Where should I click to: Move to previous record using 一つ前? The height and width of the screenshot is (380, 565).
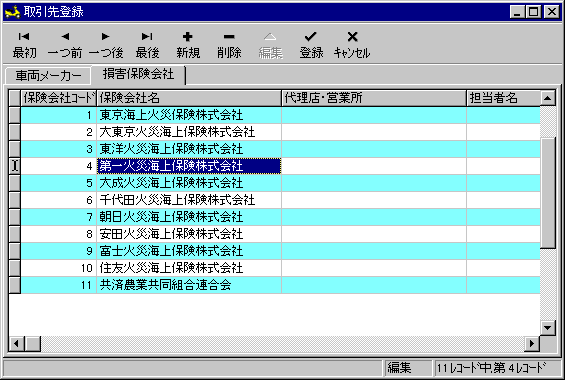click(x=65, y=45)
